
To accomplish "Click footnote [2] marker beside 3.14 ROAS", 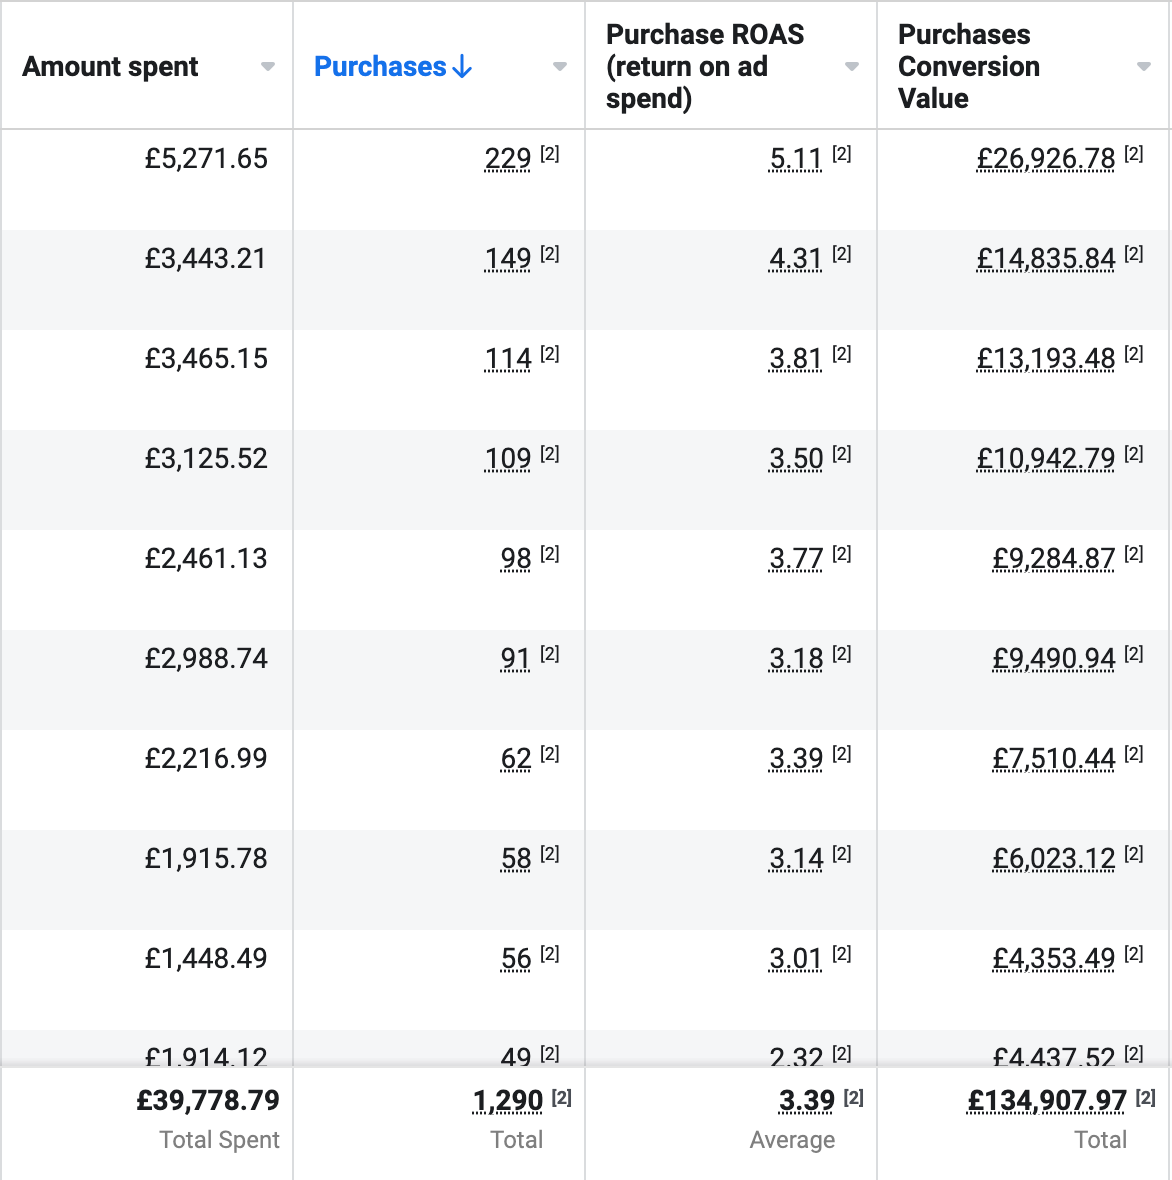I will [841, 854].
